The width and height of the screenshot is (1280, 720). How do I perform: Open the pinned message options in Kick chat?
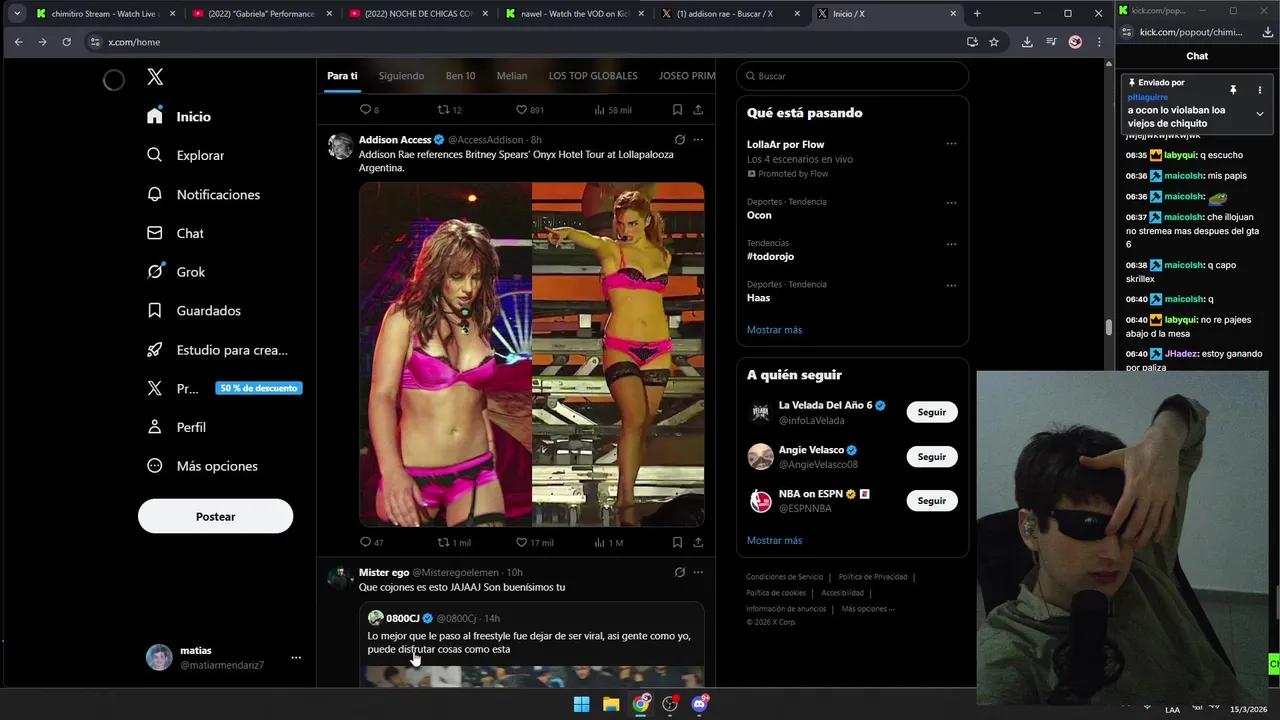(1259, 90)
